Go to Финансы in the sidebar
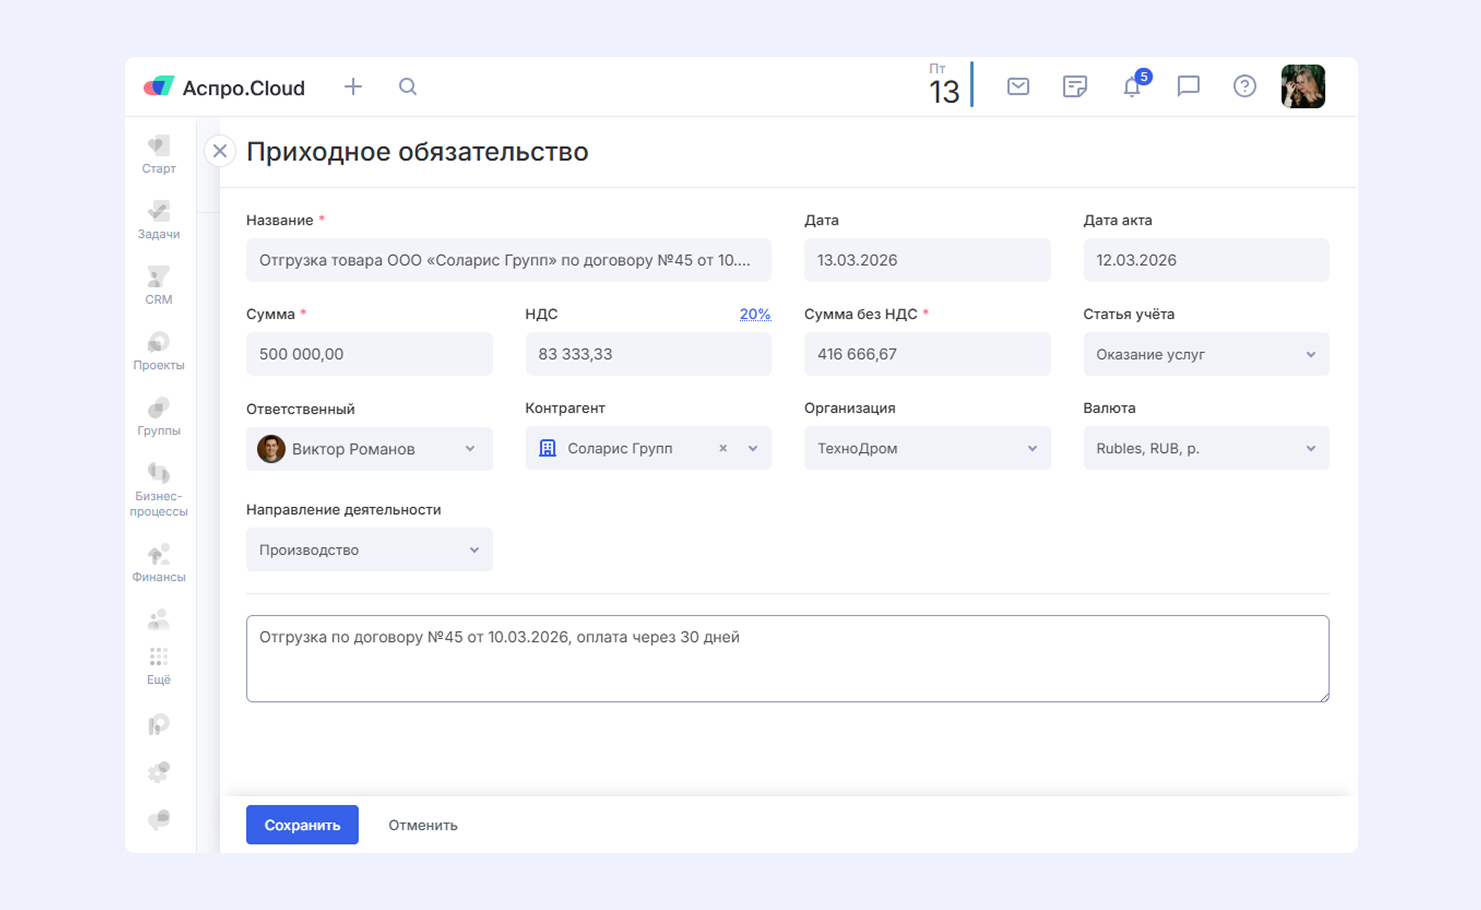 point(159,563)
